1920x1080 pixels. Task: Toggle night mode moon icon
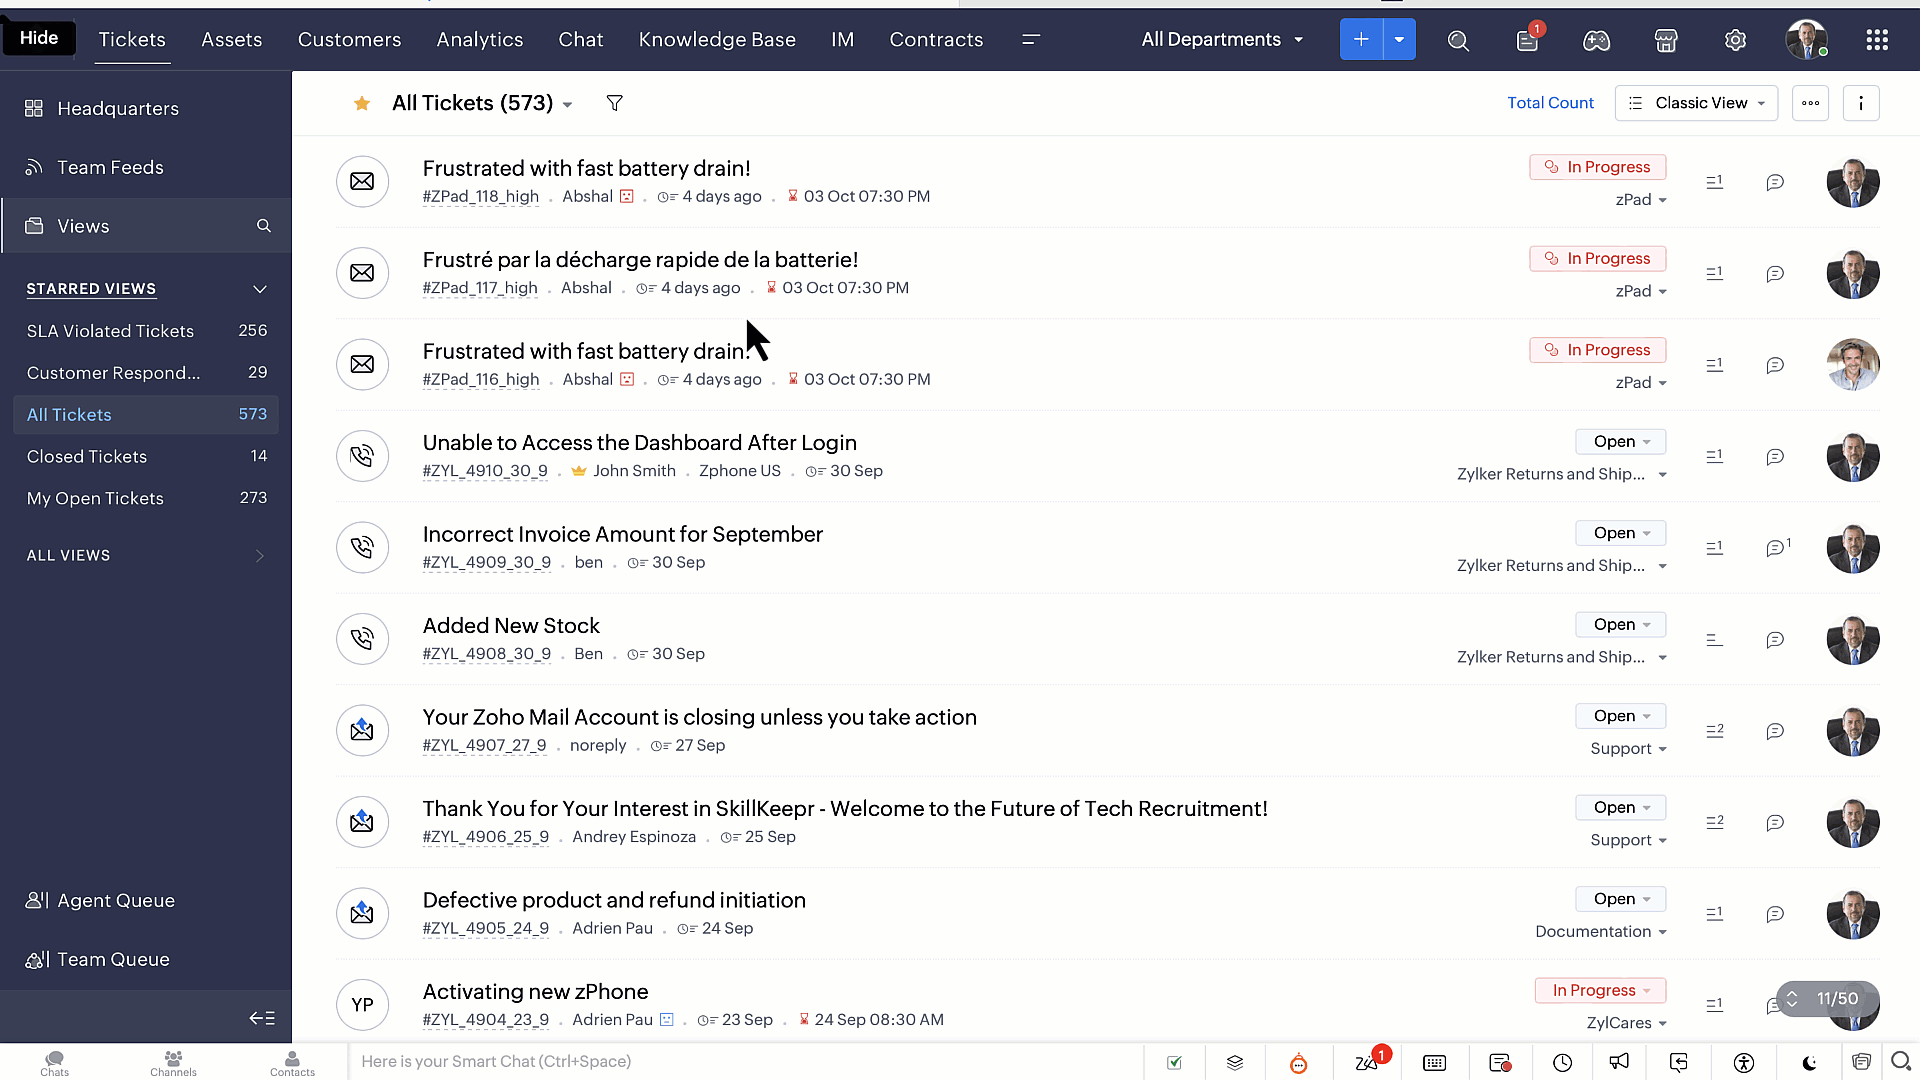click(1809, 1062)
